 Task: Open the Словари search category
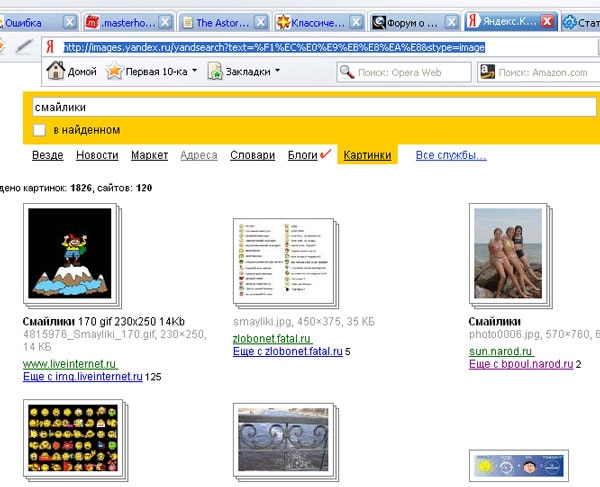coord(253,155)
